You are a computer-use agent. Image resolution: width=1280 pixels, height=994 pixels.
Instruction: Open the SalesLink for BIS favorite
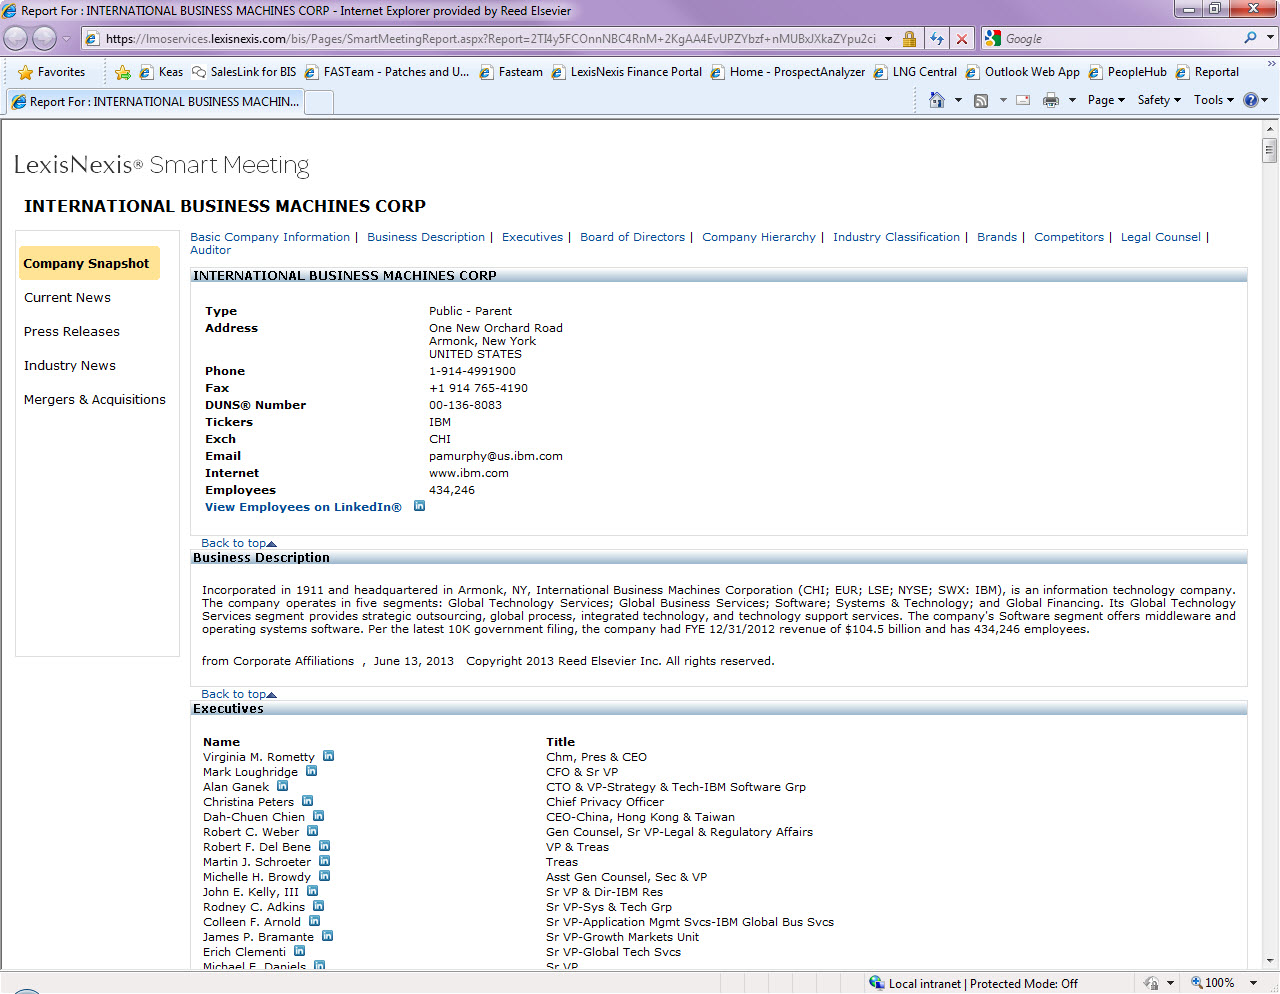244,72
